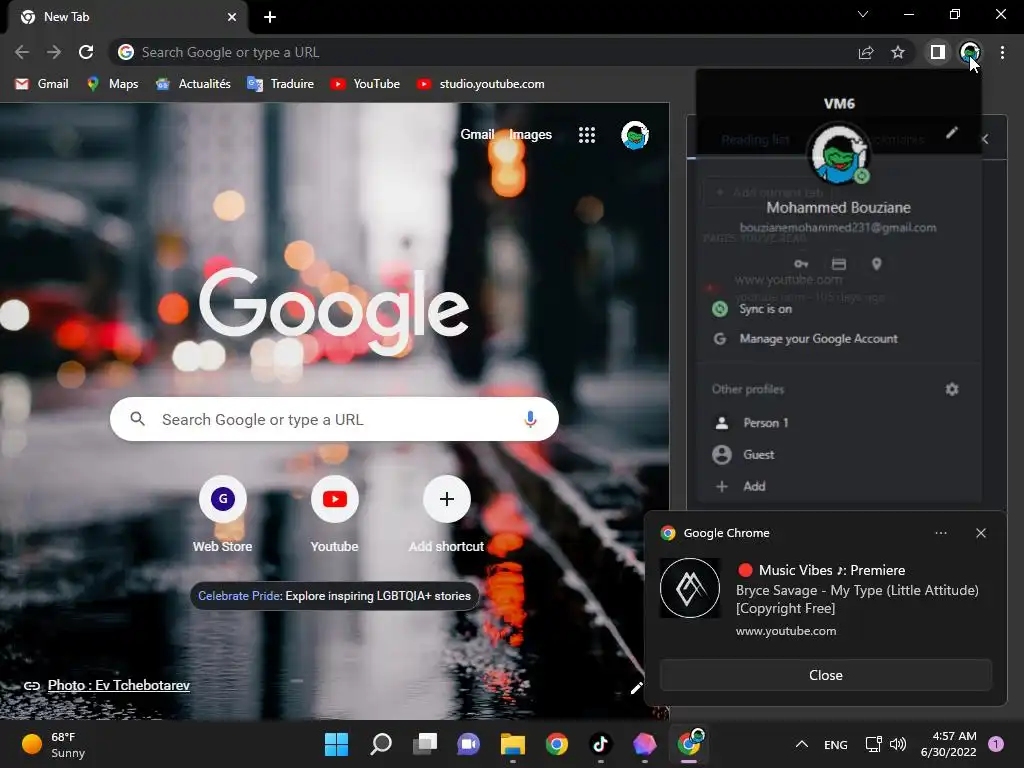The image size is (1024, 768).
Task: Show hidden tray icons chevron
Action: pyautogui.click(x=802, y=744)
